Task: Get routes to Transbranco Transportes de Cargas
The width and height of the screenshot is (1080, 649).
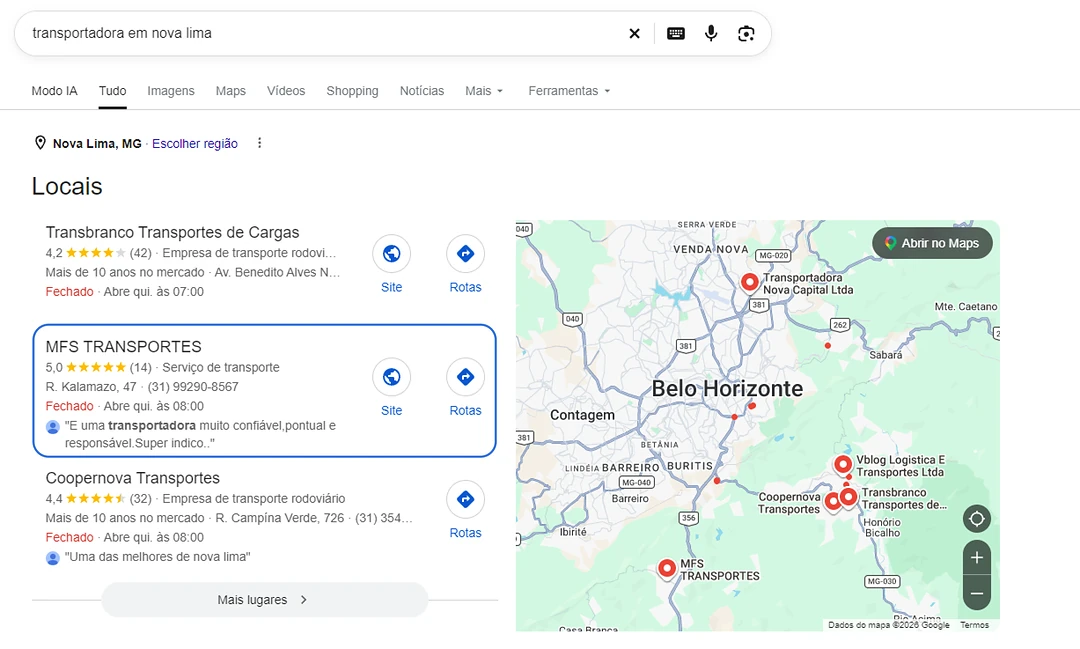Action: (x=465, y=254)
